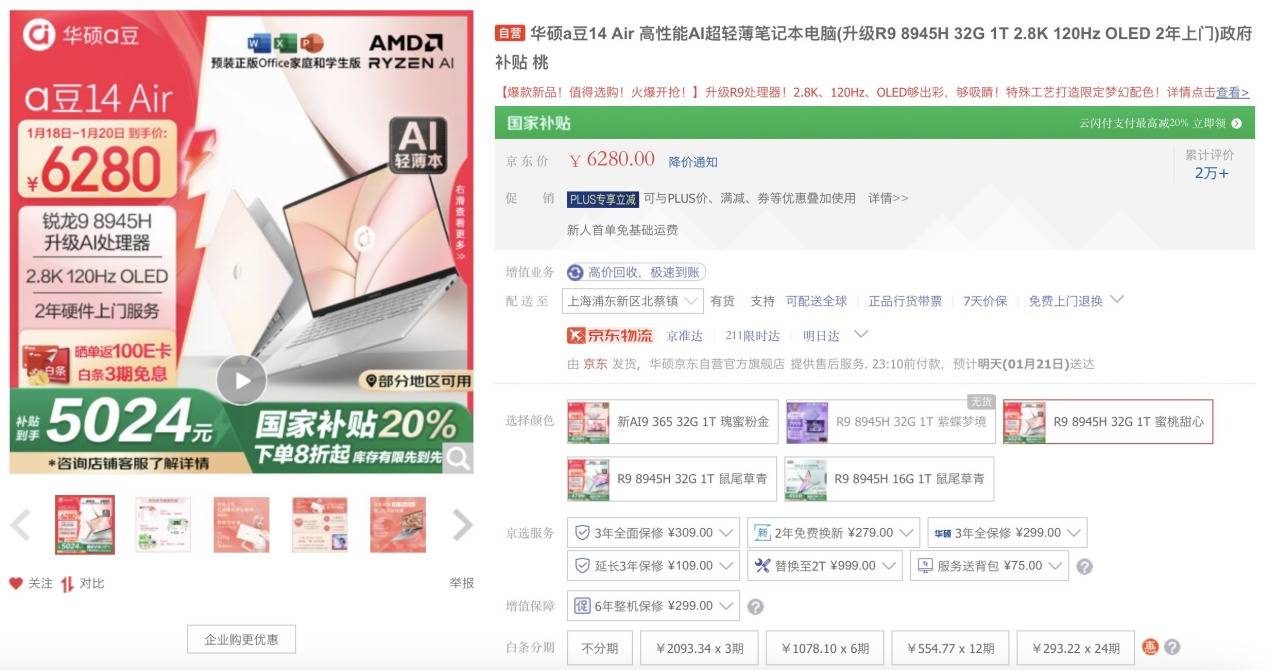Image resolution: width=1269 pixels, height=670 pixels.
Task: Select 新AI9 365 32G 1T 瑰蜜粉金 option
Action: [x=671, y=422]
